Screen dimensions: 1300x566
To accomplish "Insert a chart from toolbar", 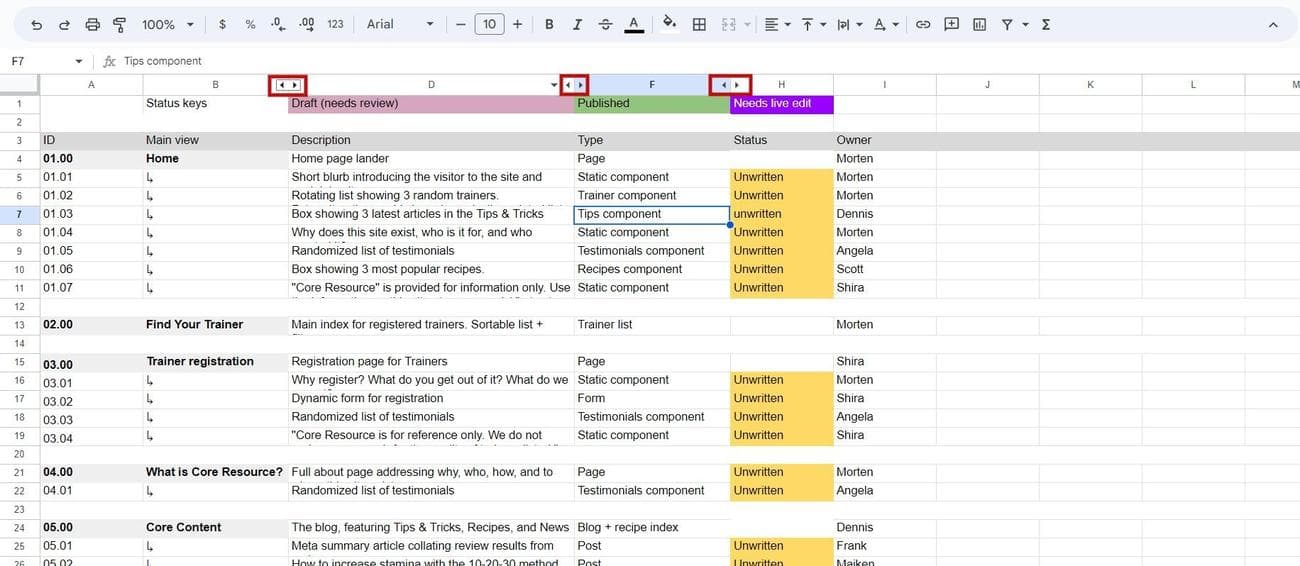I will point(979,24).
